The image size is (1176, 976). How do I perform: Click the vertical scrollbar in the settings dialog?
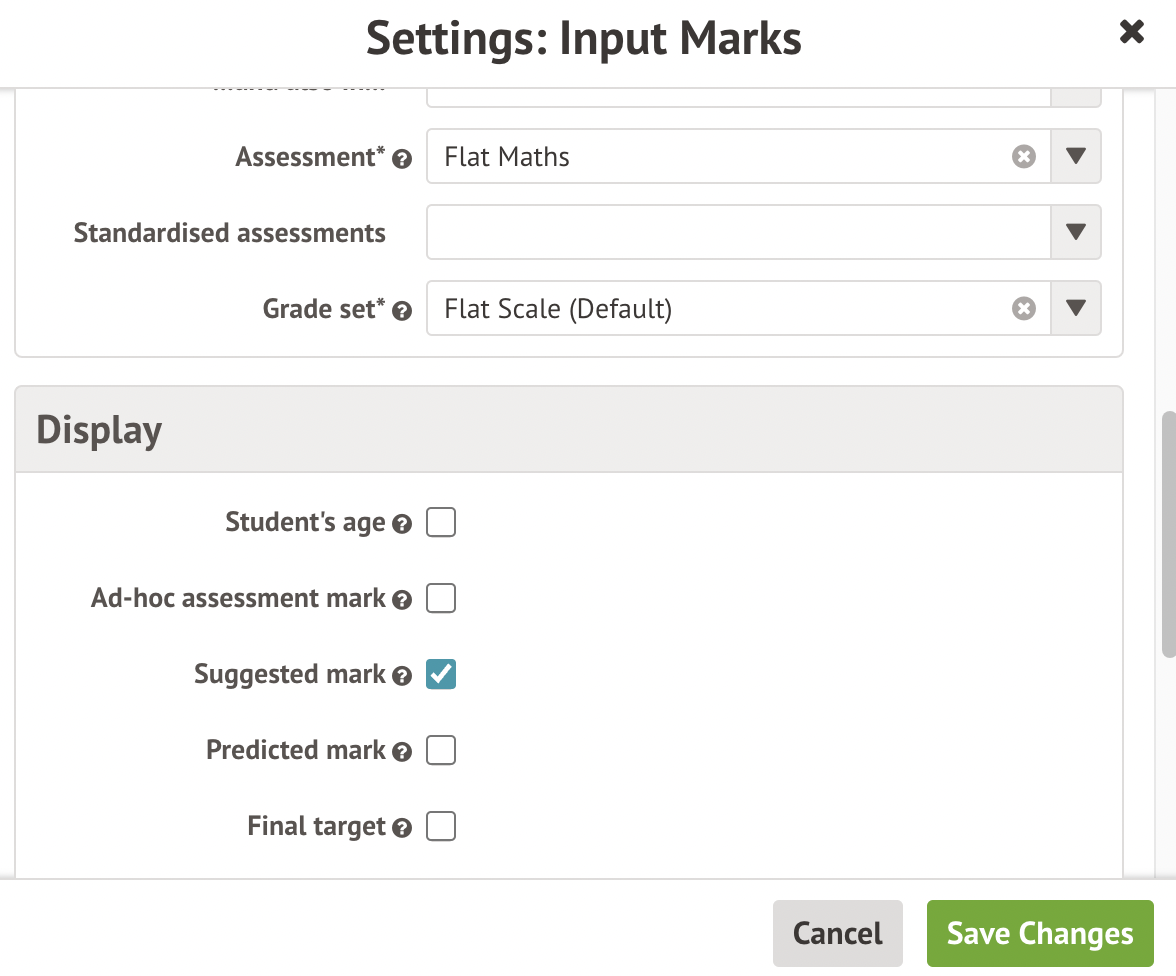(1168, 534)
